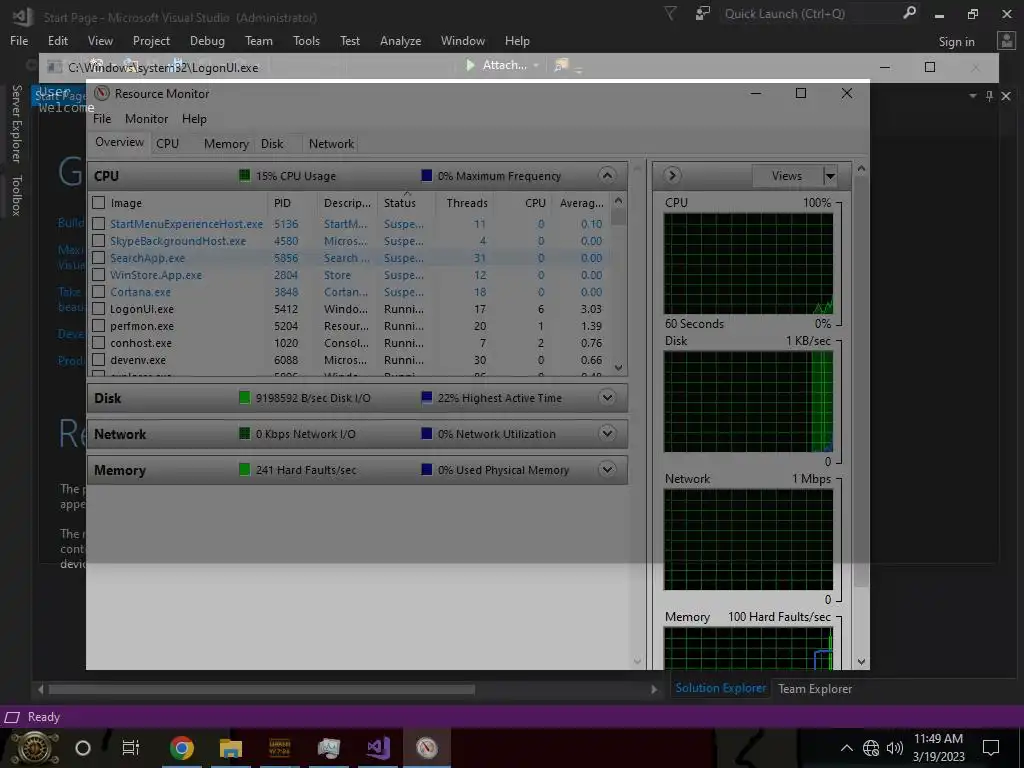This screenshot has height=768, width=1024.
Task: Click the account avatar icon near Sign in
Action: (1006, 41)
